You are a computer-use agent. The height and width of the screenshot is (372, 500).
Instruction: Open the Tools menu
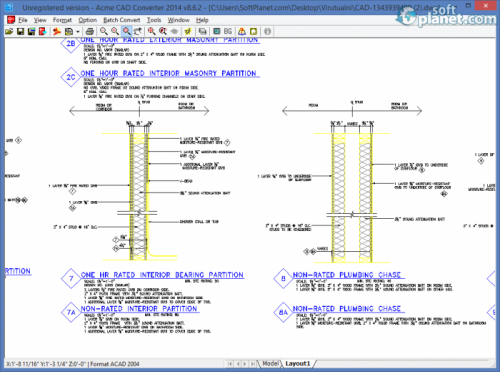click(154, 20)
